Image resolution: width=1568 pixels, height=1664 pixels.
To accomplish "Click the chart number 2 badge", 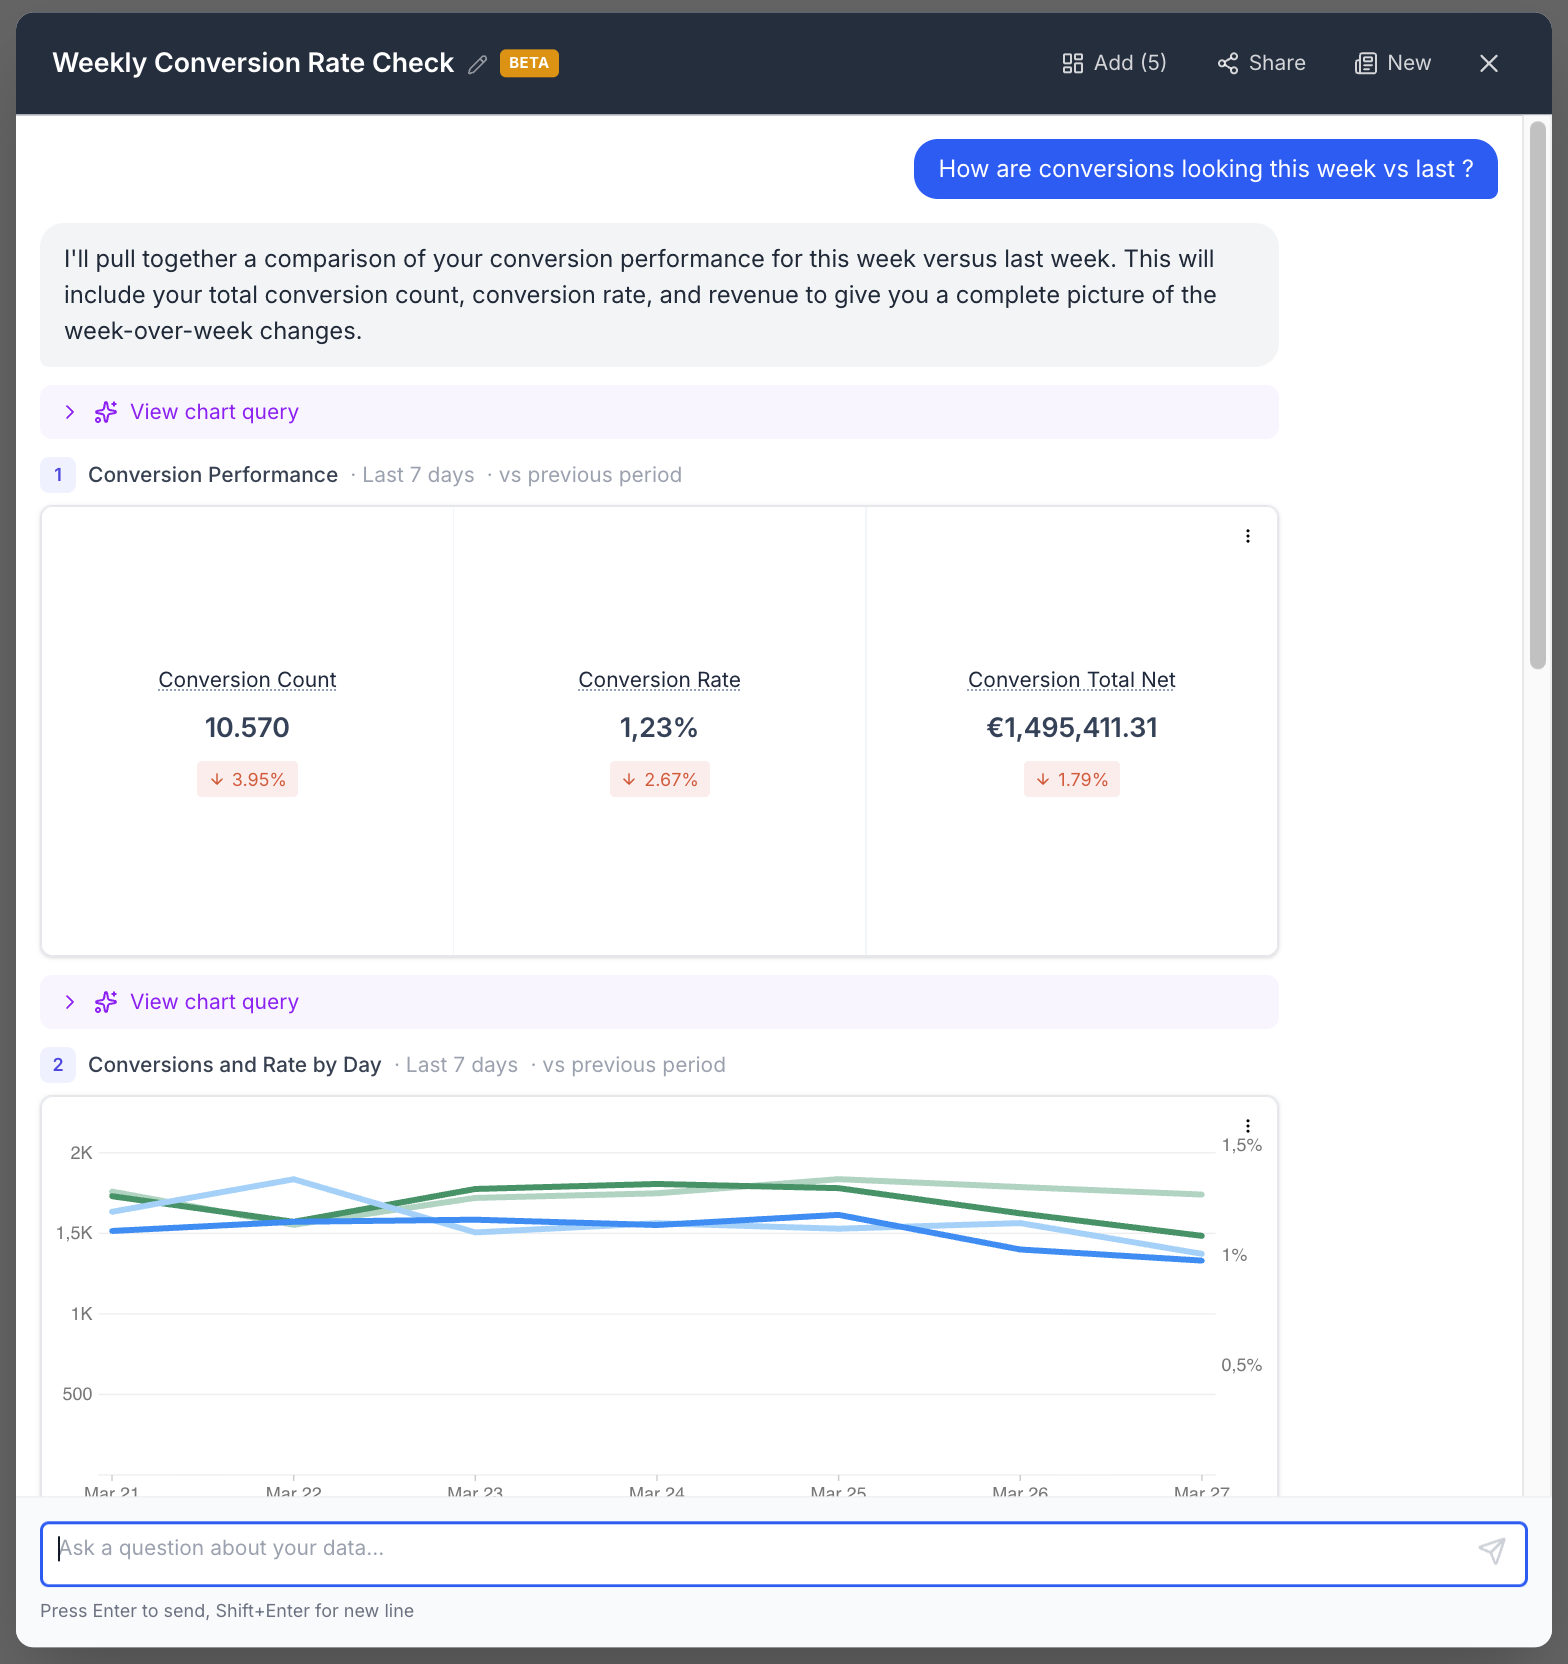I will [58, 1065].
